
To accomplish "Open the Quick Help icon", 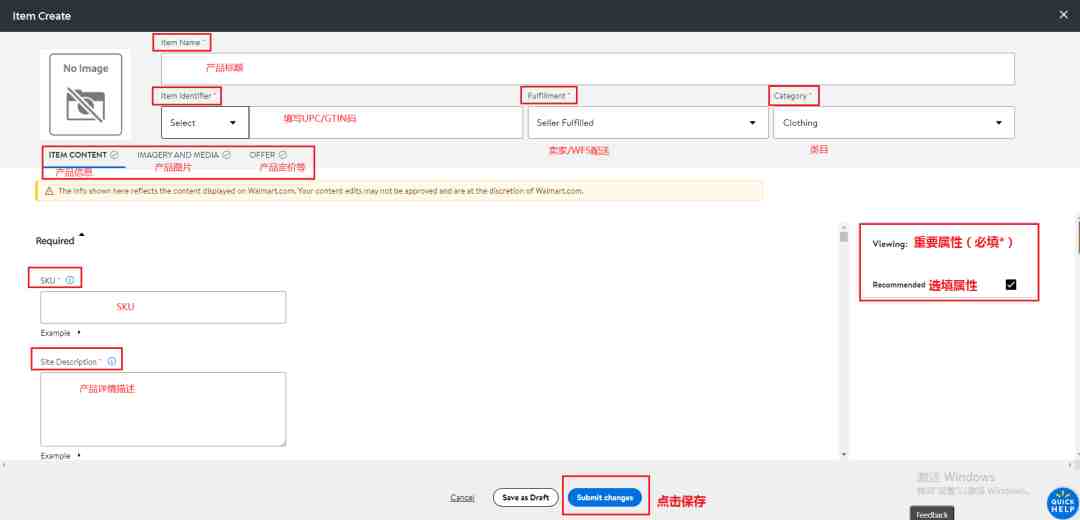I will pos(1062,503).
